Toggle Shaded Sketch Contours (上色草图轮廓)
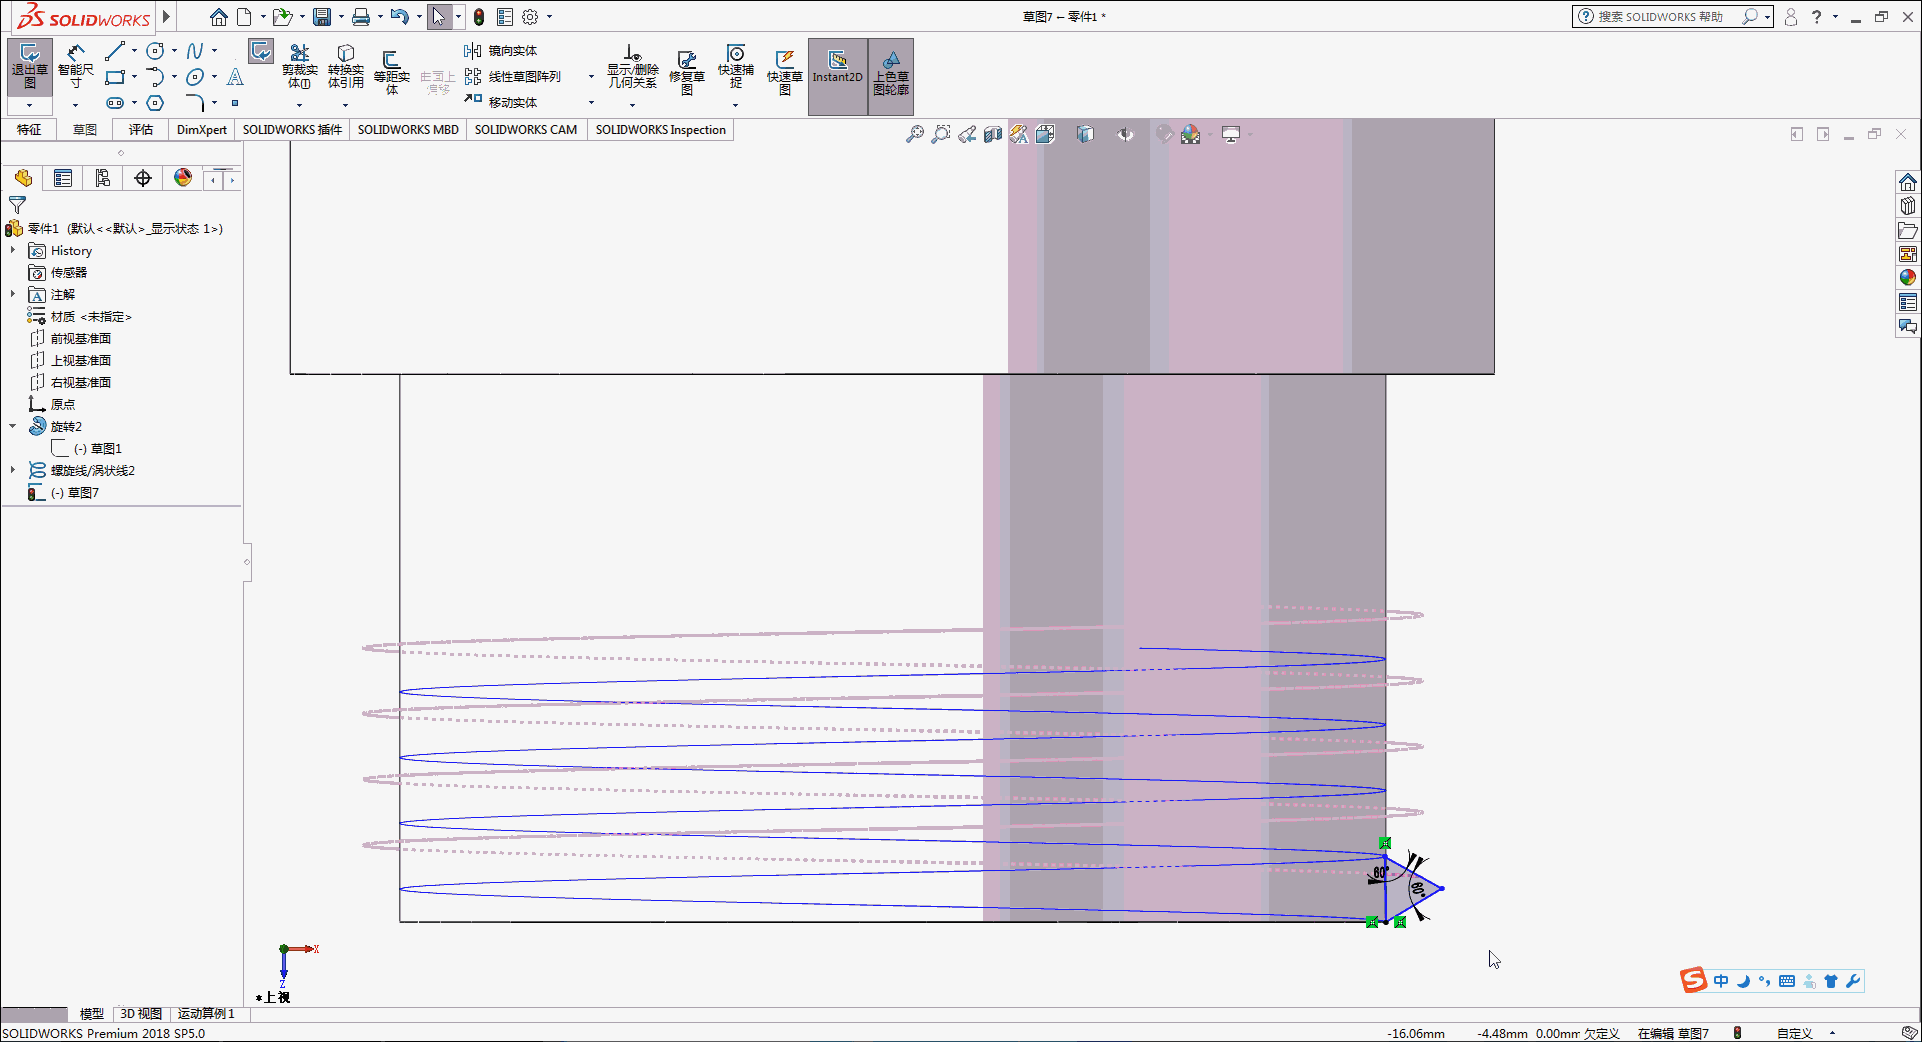 click(x=891, y=76)
